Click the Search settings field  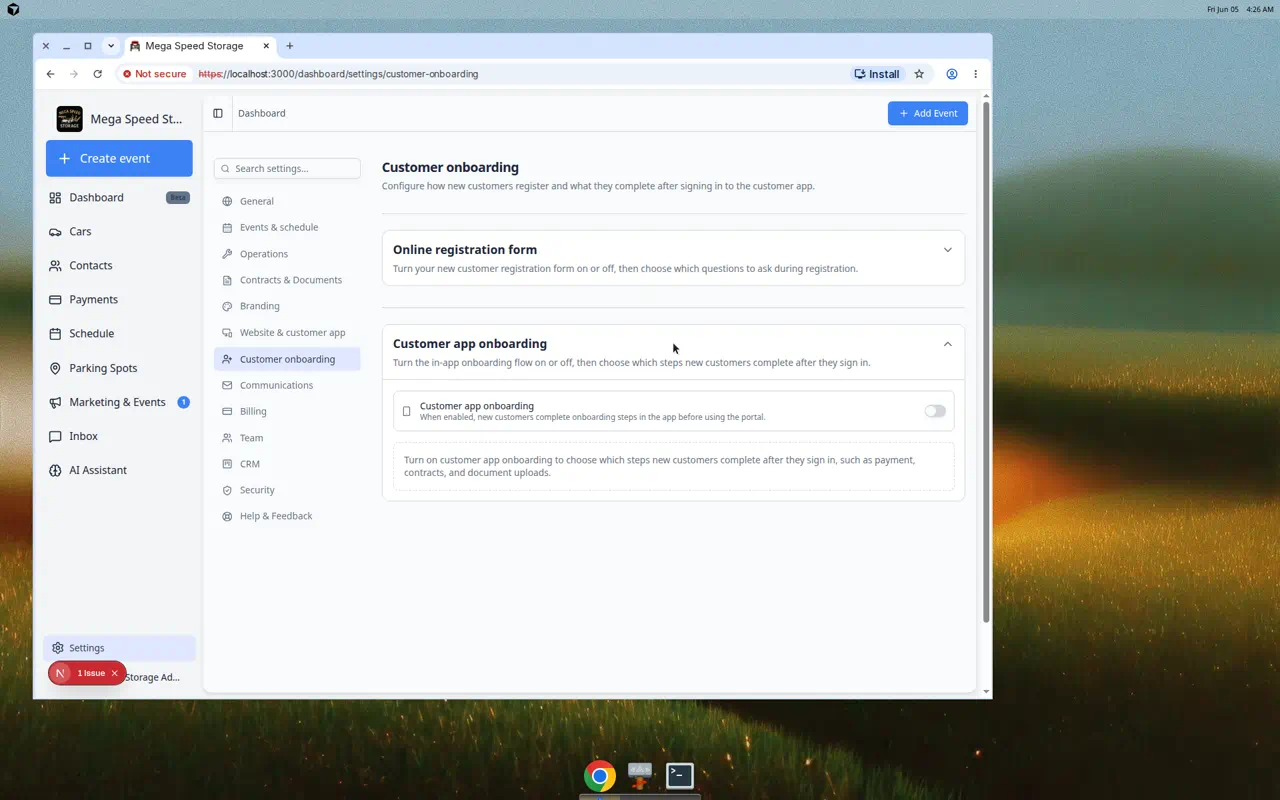point(287,168)
